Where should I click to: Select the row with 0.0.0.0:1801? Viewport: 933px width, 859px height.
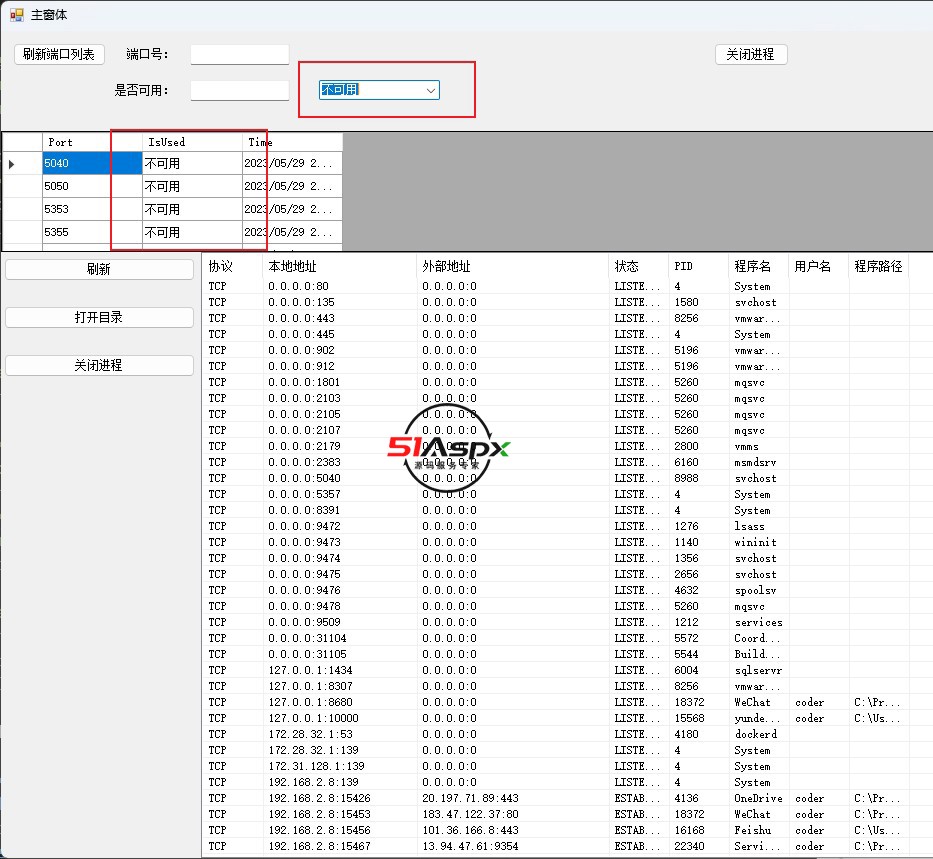tap(556, 382)
